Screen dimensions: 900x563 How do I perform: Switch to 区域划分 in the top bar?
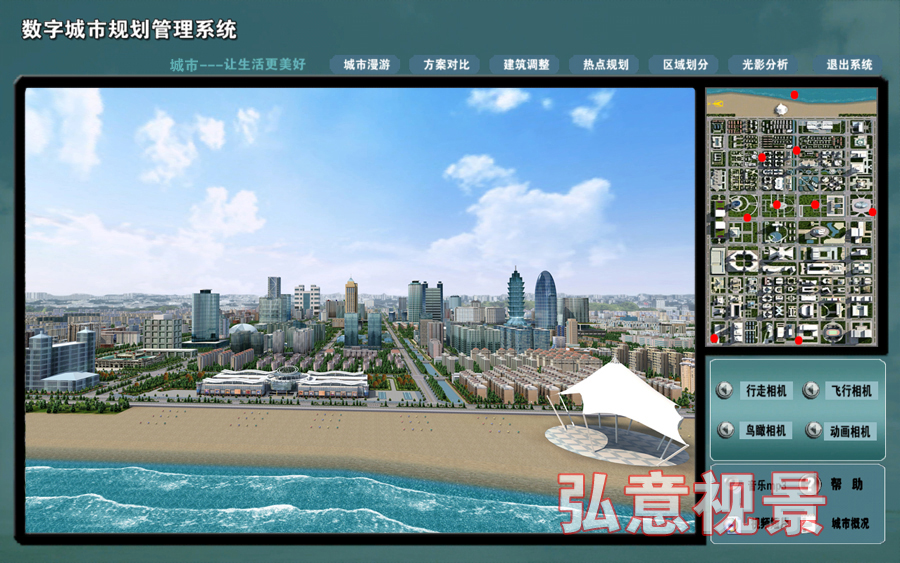coord(685,65)
